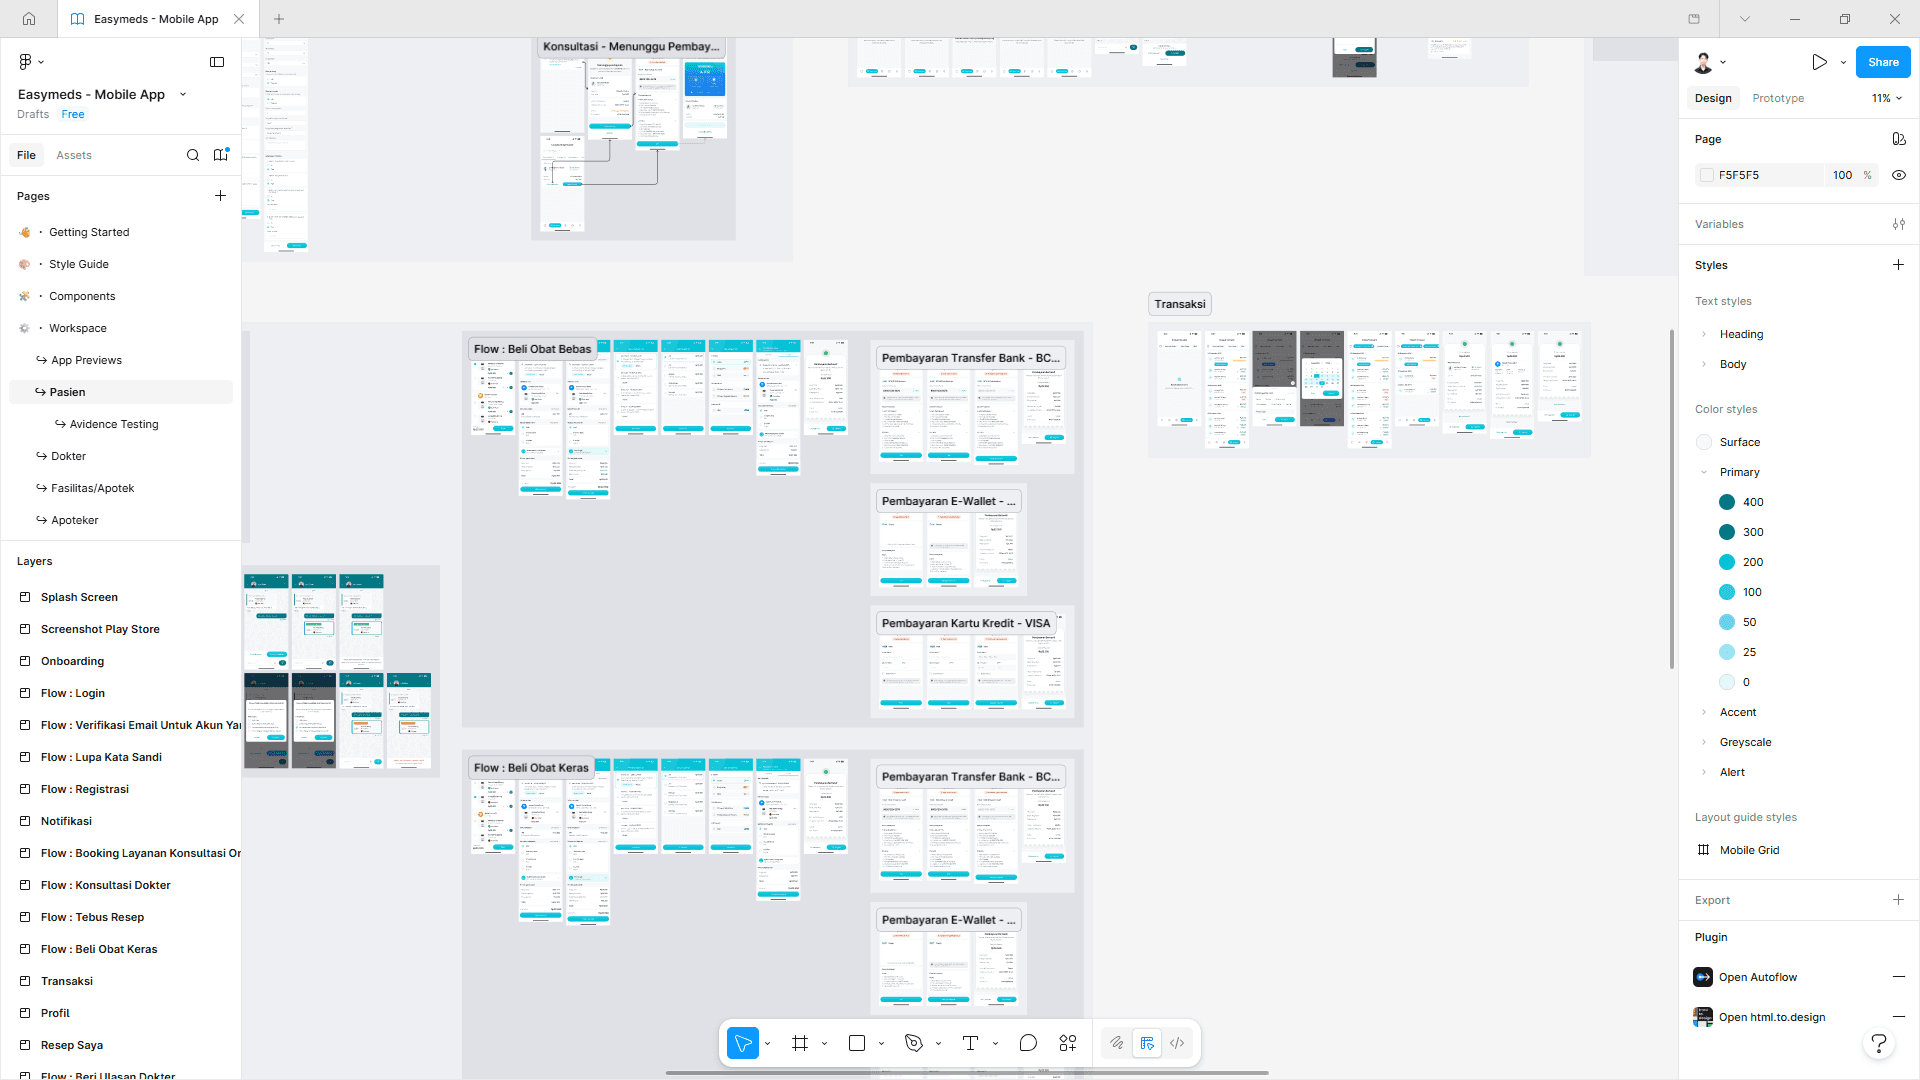The width and height of the screenshot is (1920, 1080).
Task: Open the Autoflow plugin
Action: coord(1757,977)
